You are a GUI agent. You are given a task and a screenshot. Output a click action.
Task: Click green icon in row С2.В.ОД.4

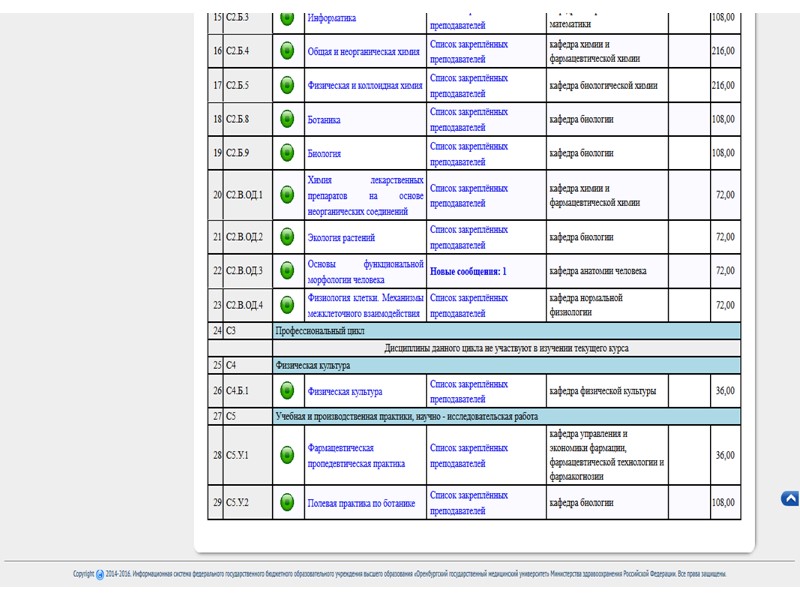287,305
